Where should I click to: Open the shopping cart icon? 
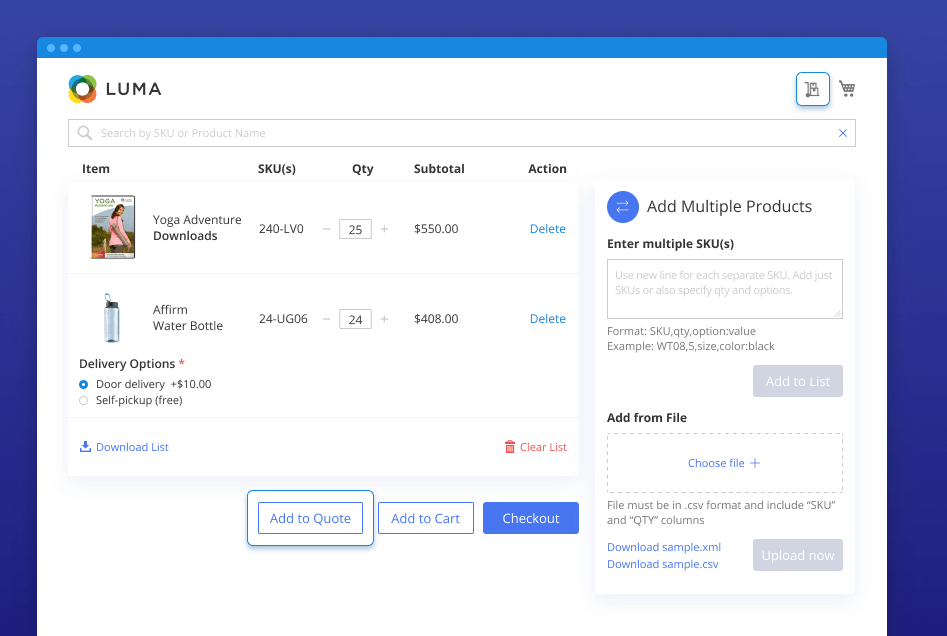click(x=847, y=89)
